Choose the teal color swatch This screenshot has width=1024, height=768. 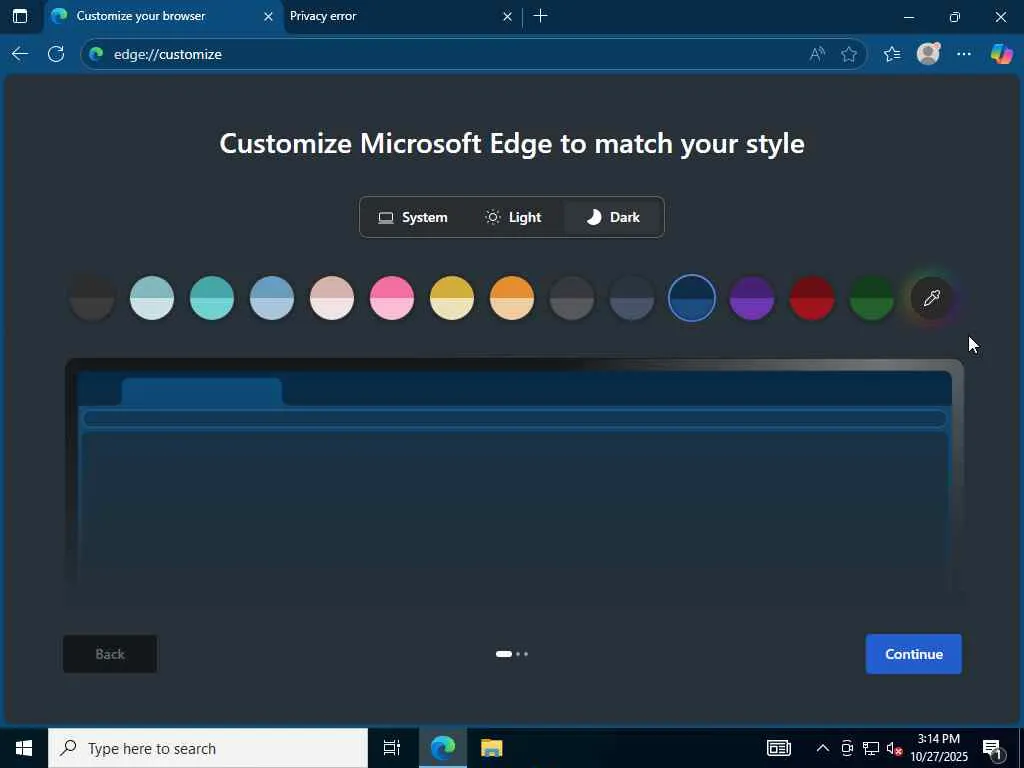click(212, 298)
